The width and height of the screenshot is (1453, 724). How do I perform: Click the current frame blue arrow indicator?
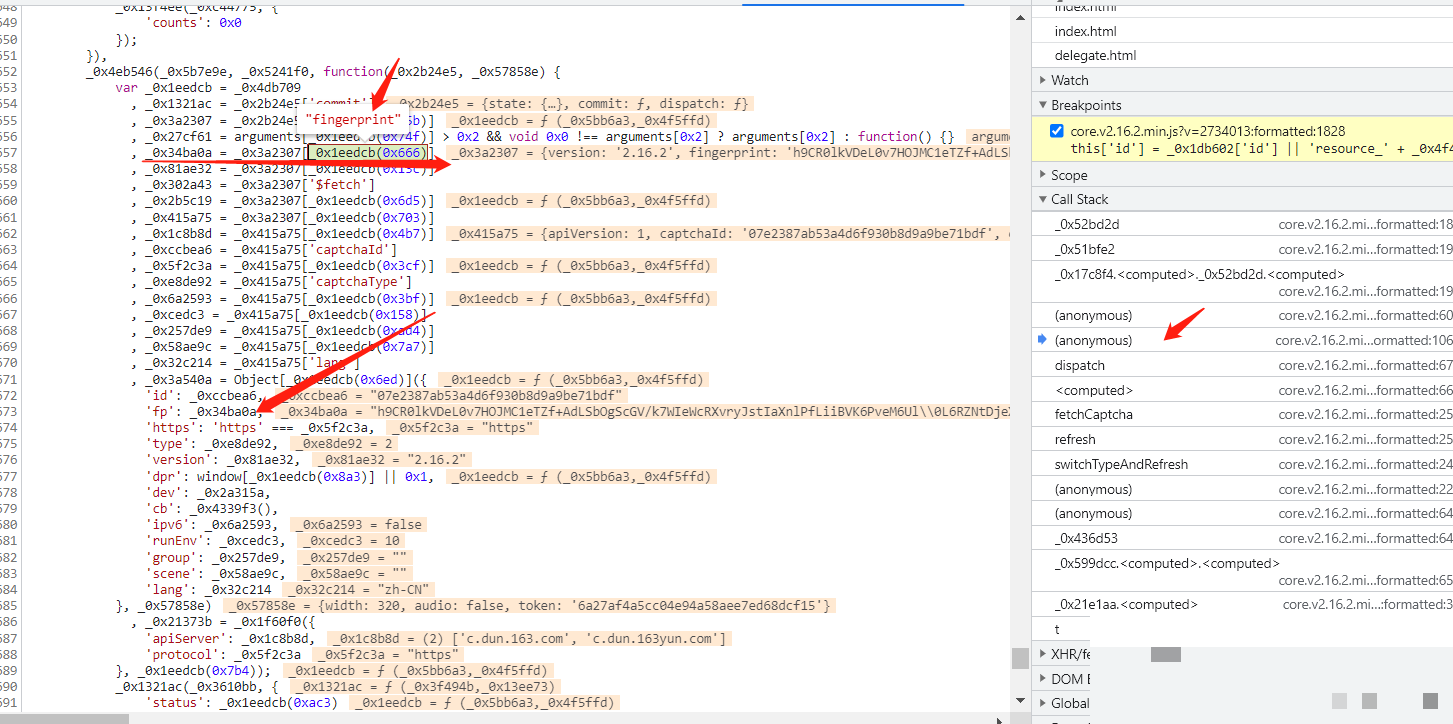point(1042,340)
